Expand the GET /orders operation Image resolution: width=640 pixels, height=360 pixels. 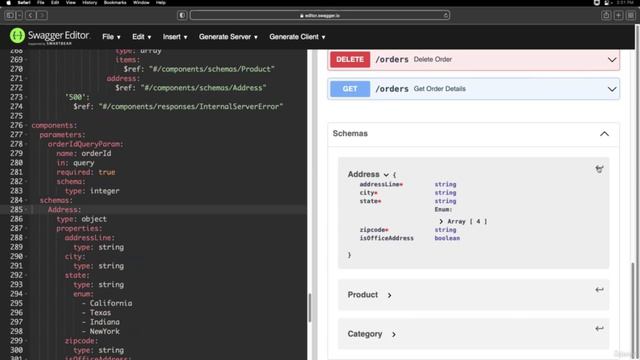(473, 89)
